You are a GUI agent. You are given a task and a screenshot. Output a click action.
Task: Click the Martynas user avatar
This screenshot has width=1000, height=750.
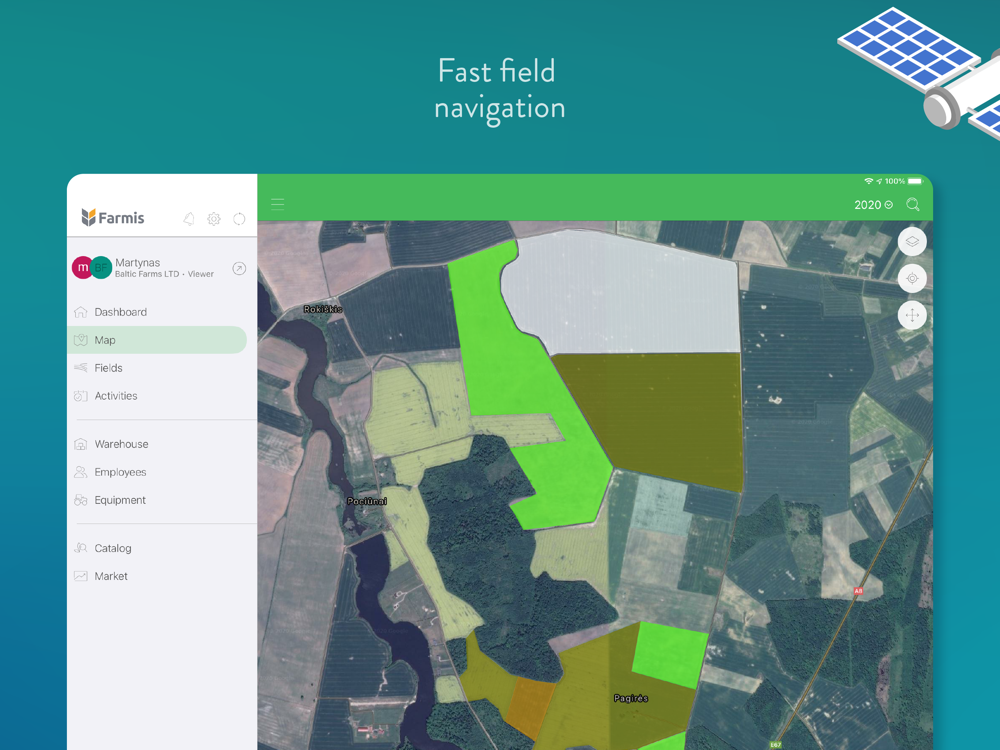coord(83,268)
